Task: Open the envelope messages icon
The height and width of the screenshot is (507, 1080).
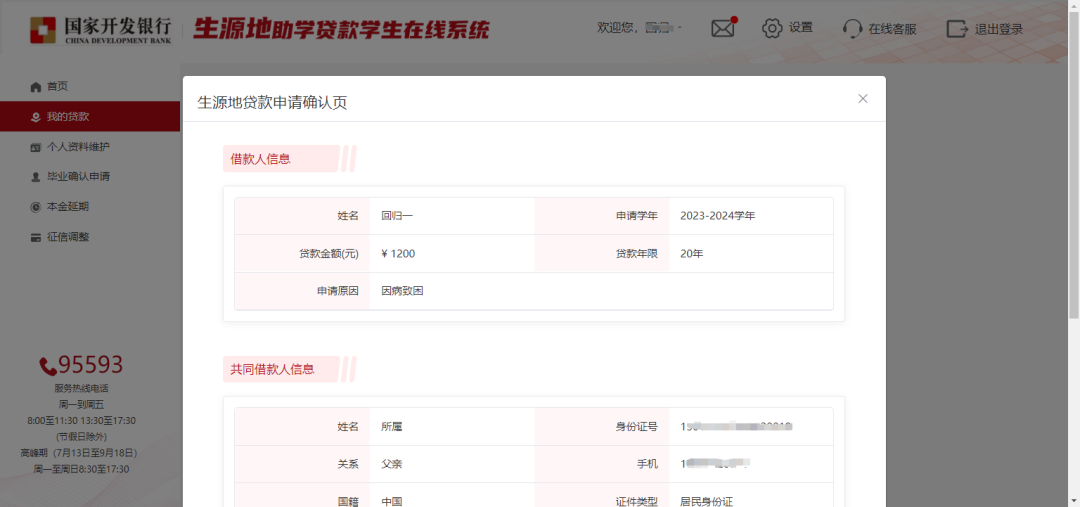Action: (x=723, y=28)
